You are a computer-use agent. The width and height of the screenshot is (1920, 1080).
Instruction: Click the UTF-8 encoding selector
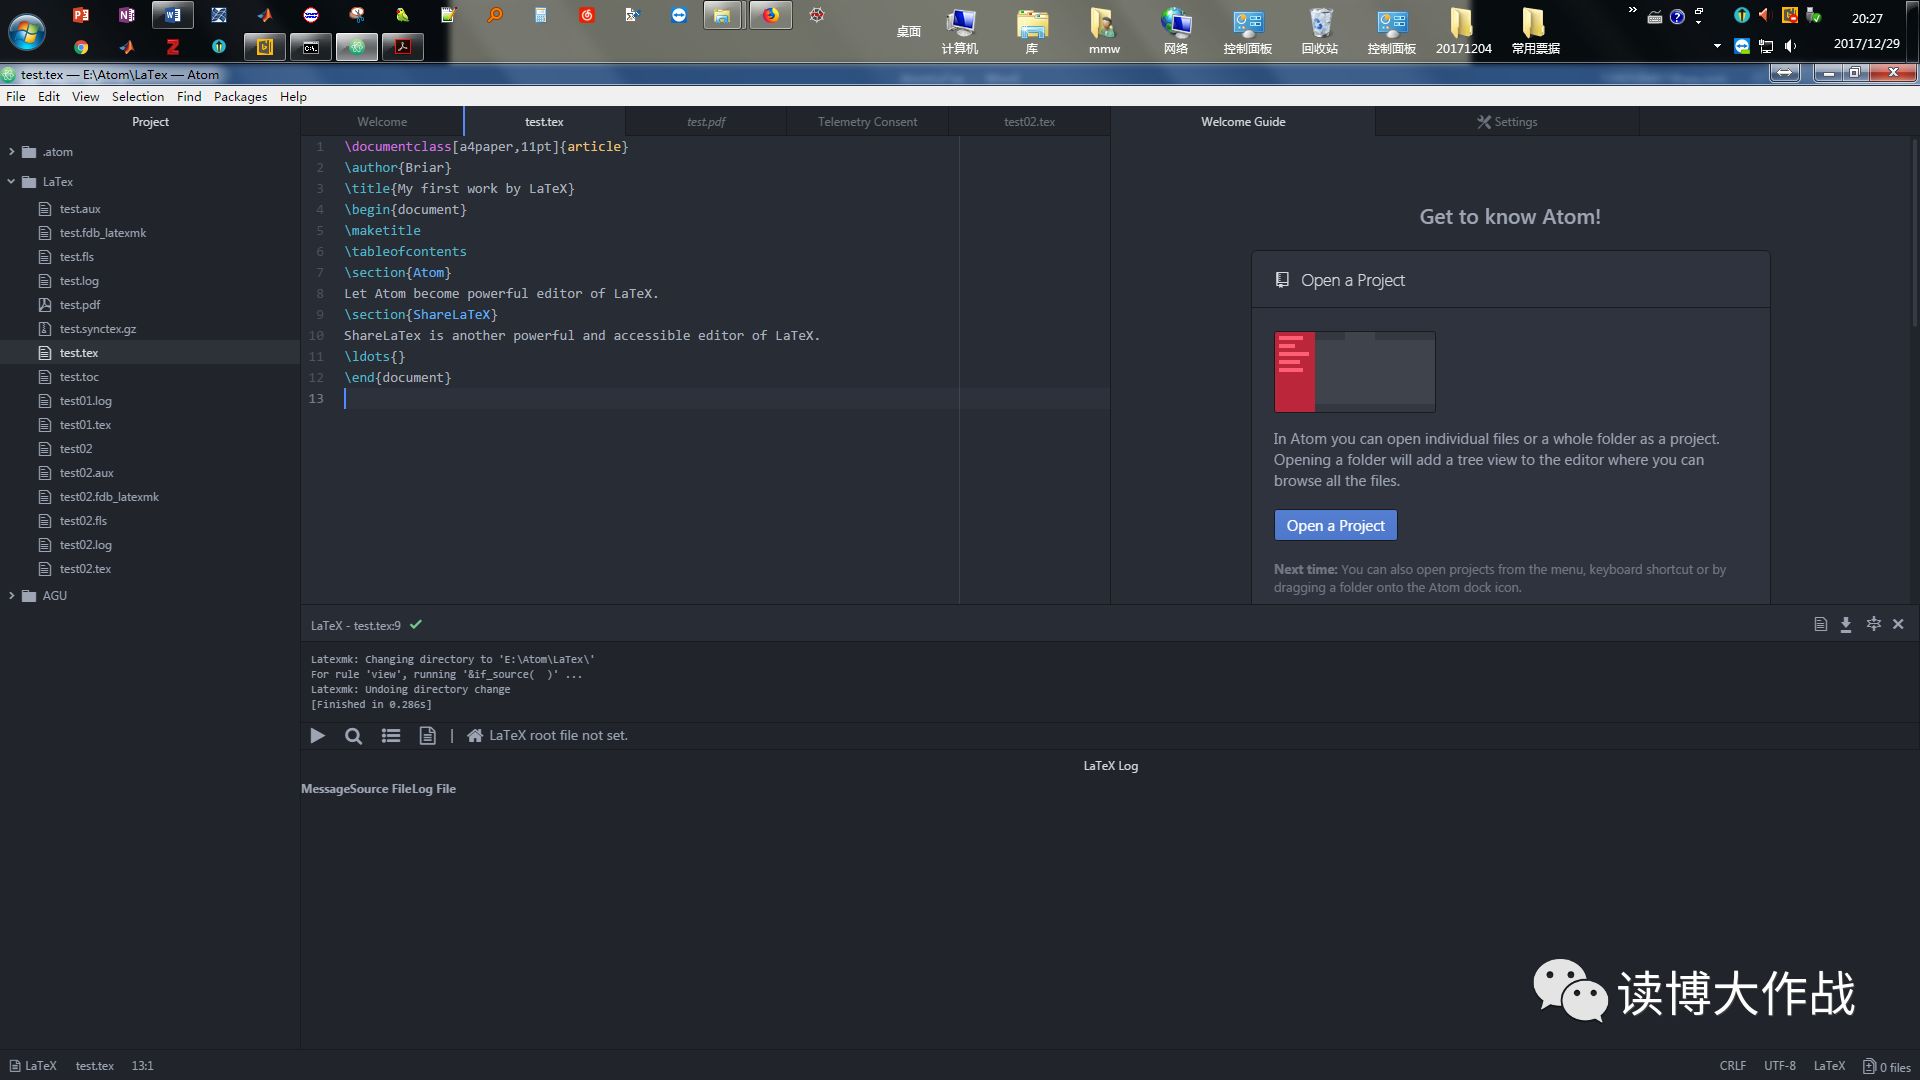1780,1066
